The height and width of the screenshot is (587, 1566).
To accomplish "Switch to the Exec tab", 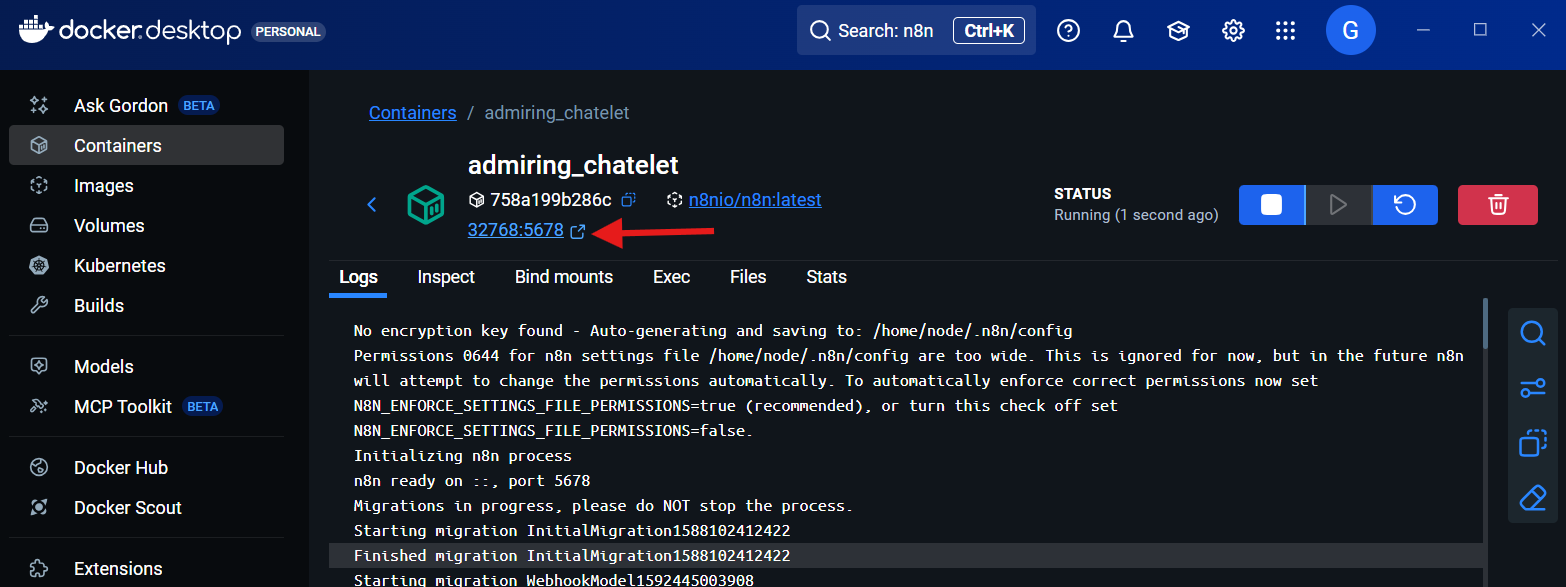I will tap(671, 277).
